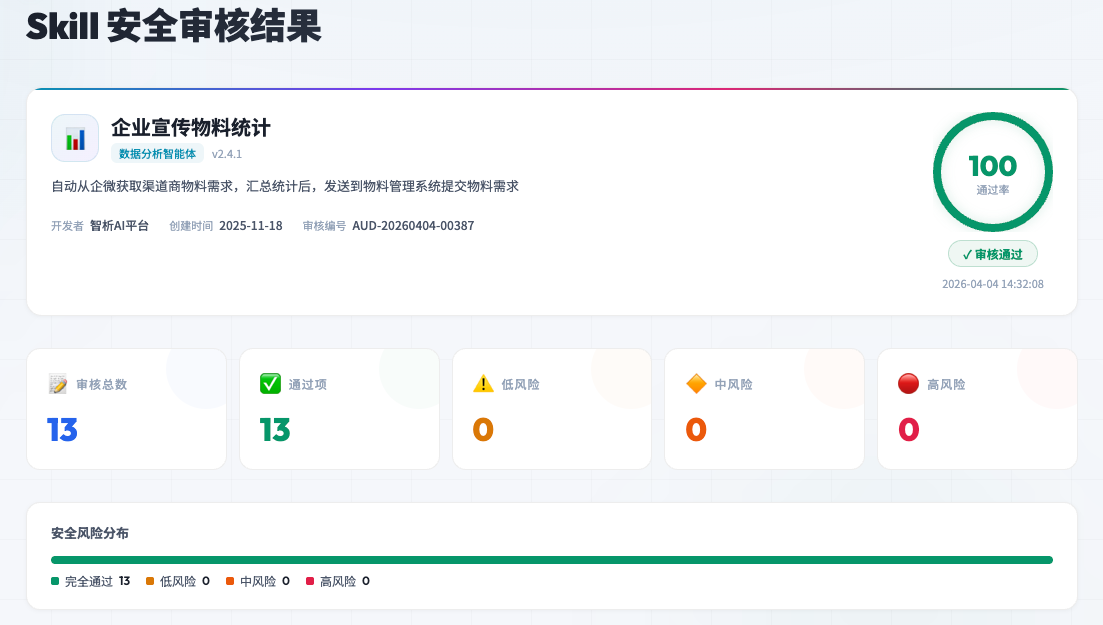Click the 低风险 legend entry in distribution

pyautogui.click(x=178, y=581)
